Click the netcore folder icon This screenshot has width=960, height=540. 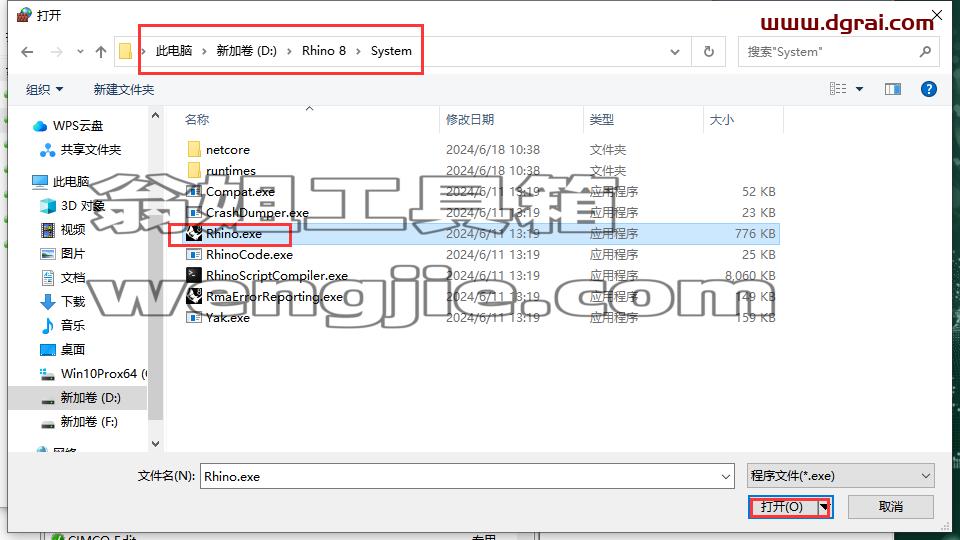click(194, 149)
